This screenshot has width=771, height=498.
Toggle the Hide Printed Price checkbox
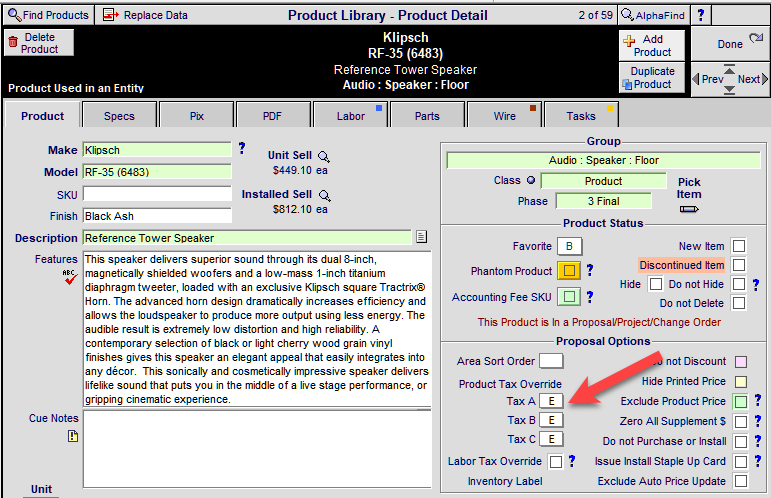point(741,381)
